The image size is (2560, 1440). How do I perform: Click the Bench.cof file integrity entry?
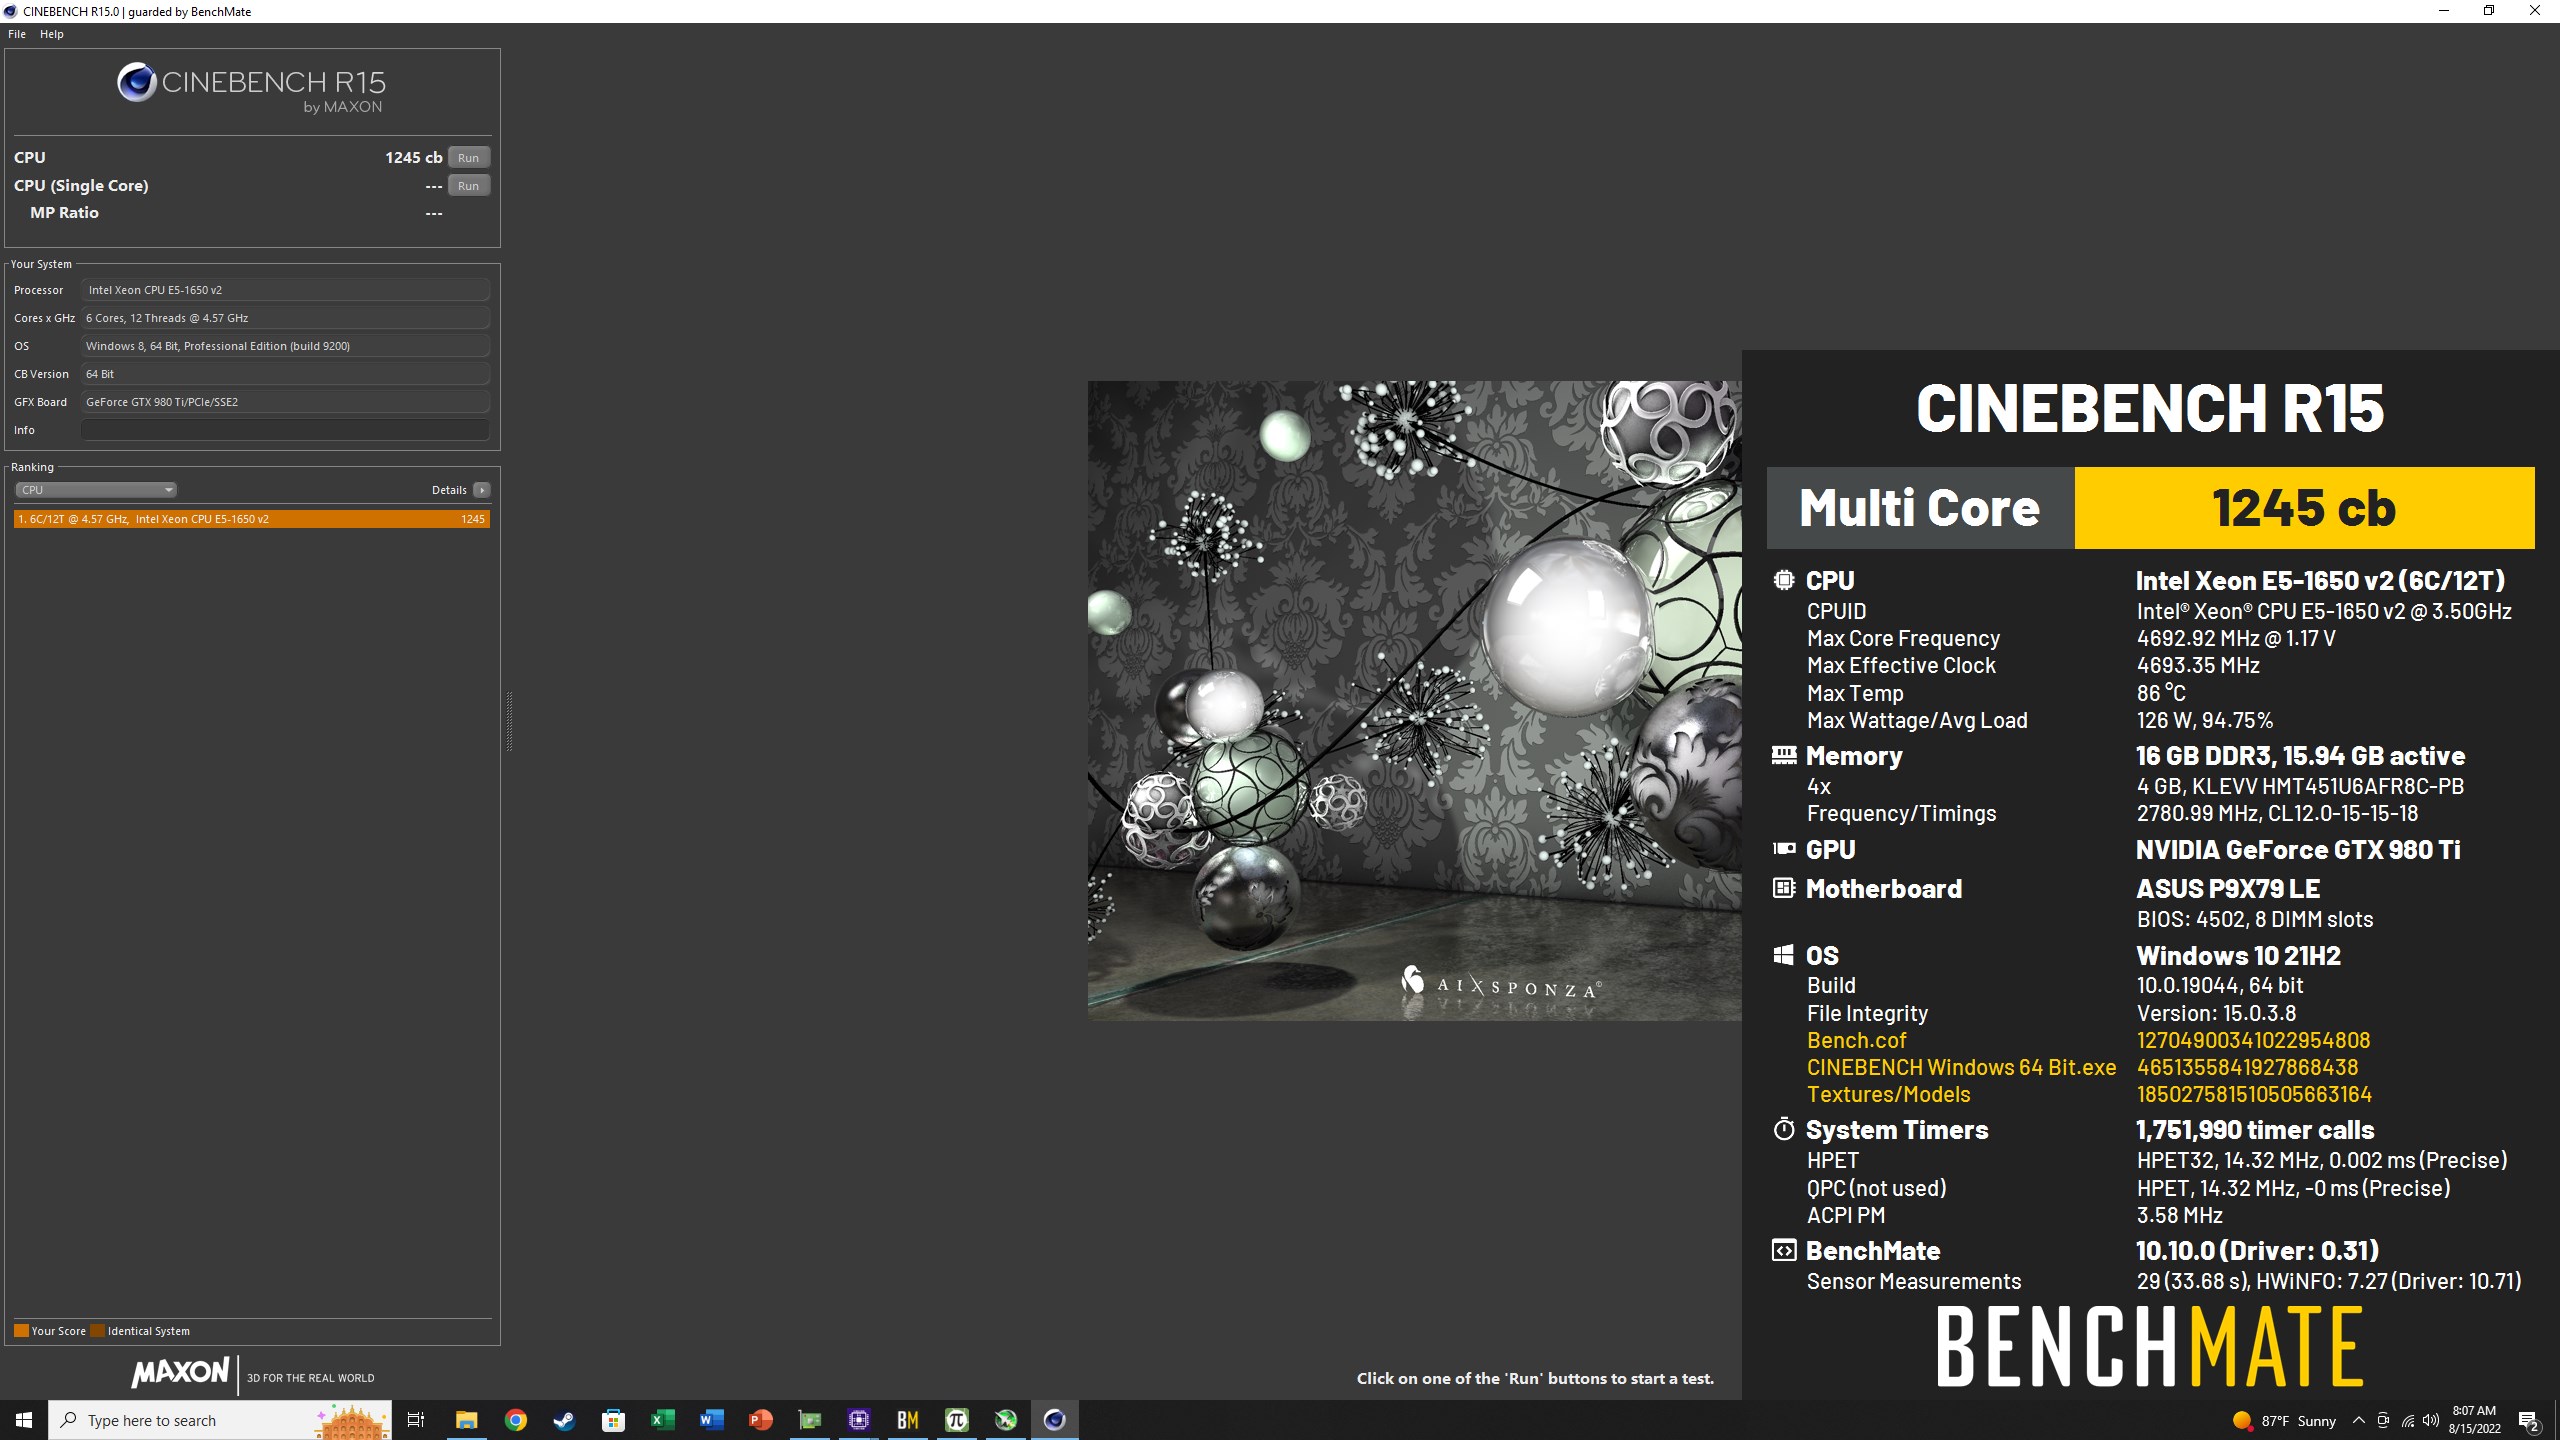click(x=1856, y=1040)
